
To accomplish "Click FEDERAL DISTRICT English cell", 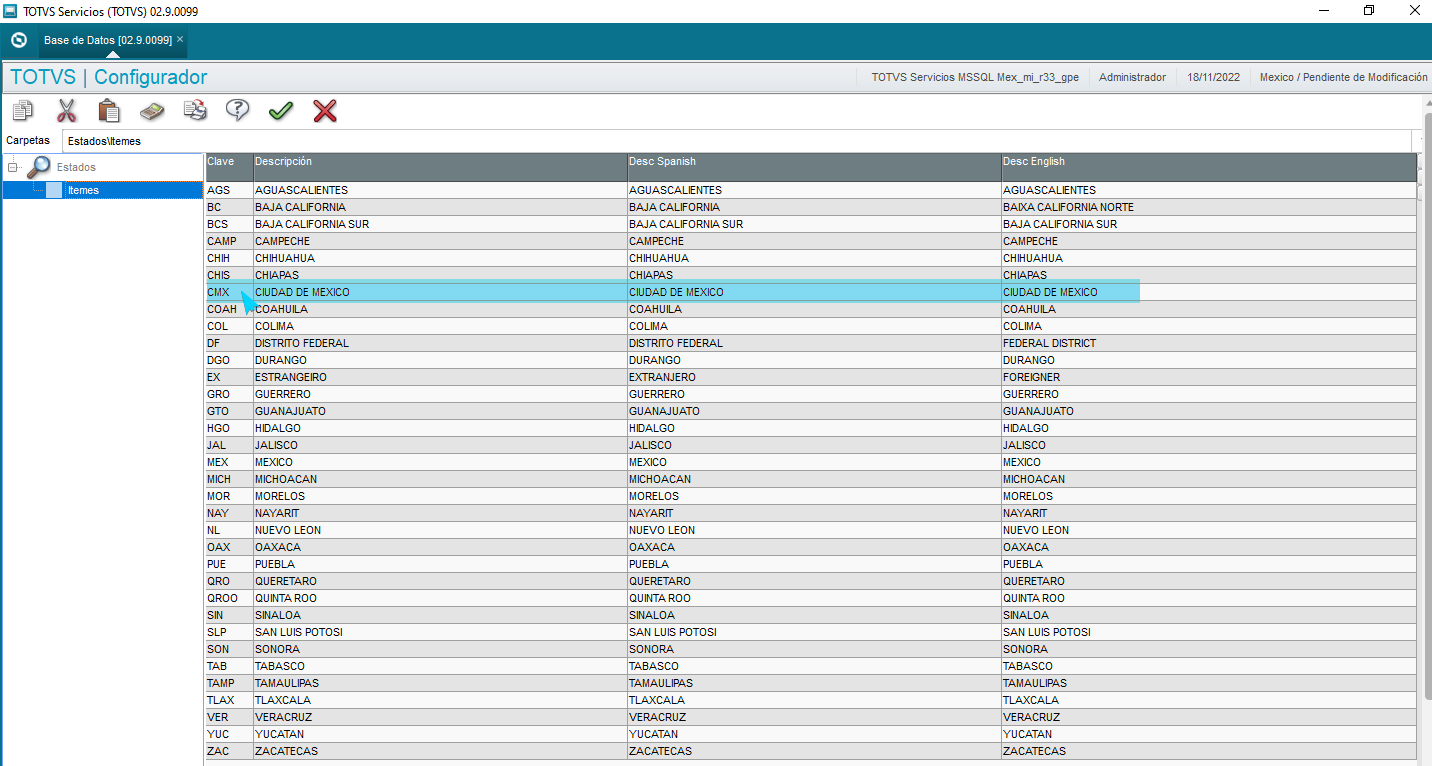I will (1209, 343).
